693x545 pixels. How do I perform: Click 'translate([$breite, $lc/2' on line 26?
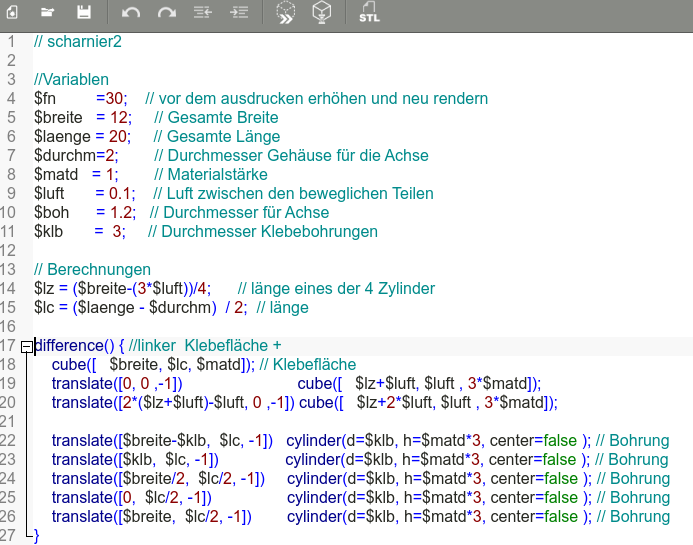point(136,517)
